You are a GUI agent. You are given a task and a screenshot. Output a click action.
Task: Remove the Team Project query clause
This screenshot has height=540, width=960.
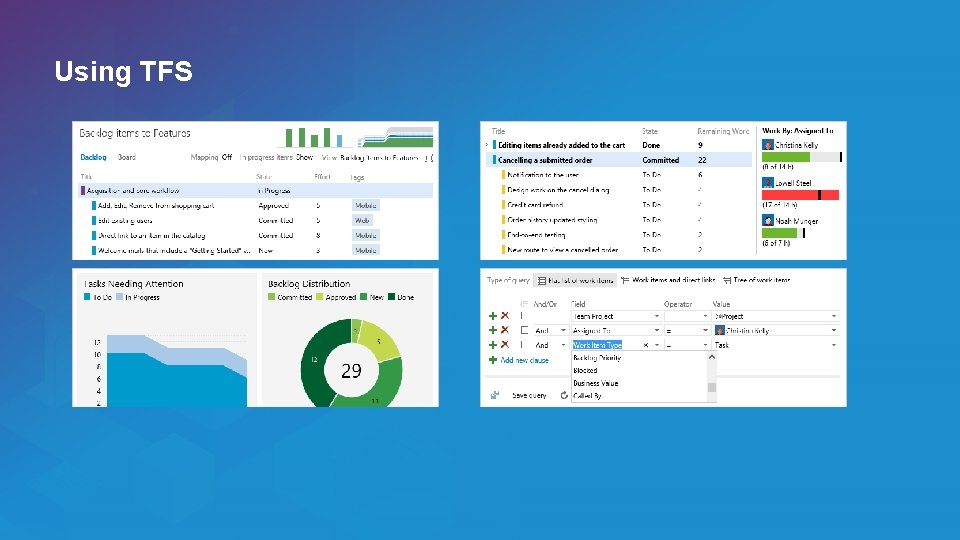point(505,316)
